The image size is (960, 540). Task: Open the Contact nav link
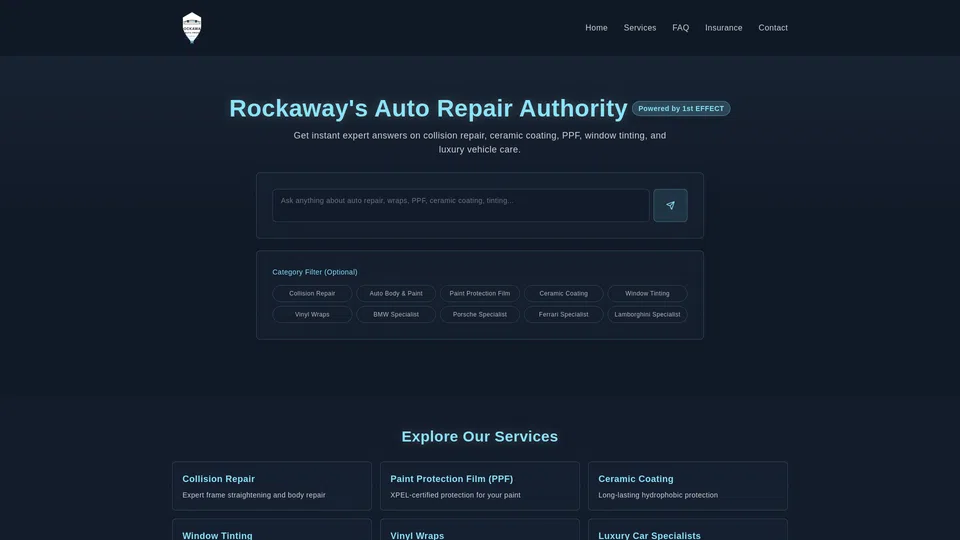(773, 28)
